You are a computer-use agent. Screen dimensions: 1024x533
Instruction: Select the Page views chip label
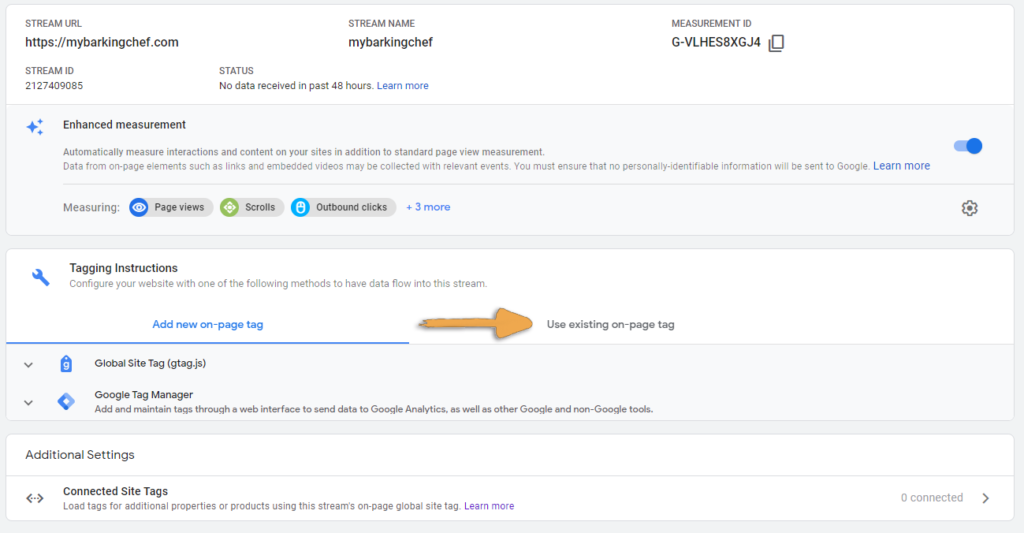click(x=179, y=207)
